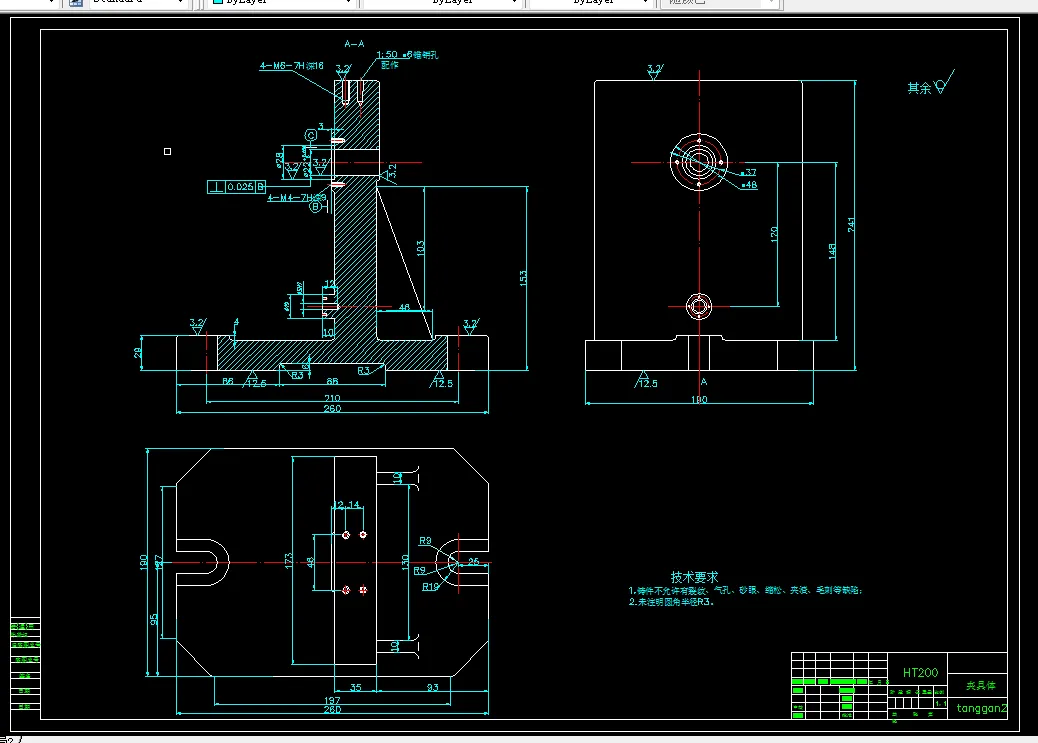Select the 其余 surface finish note
This screenshot has width=1038, height=743.
click(930, 83)
